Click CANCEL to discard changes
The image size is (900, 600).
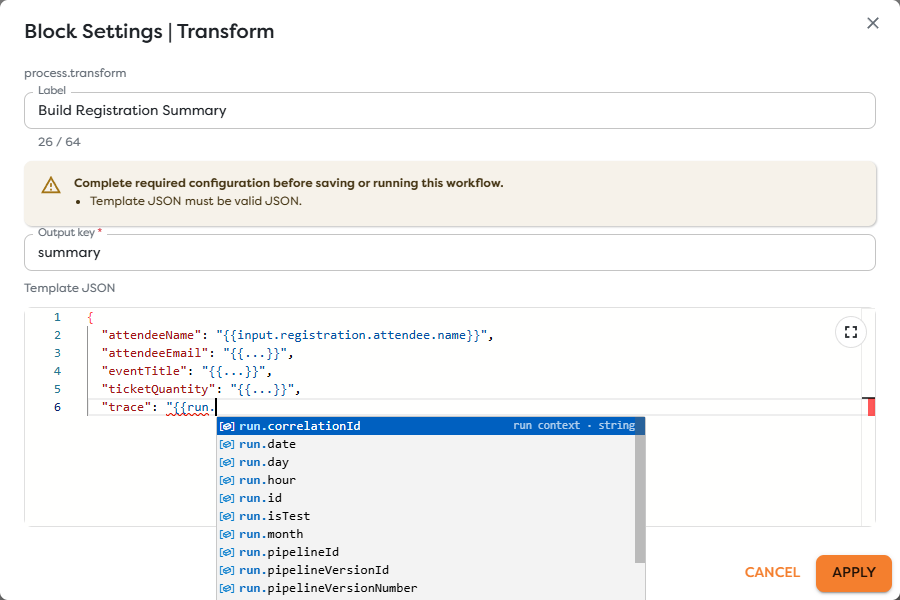click(x=772, y=572)
